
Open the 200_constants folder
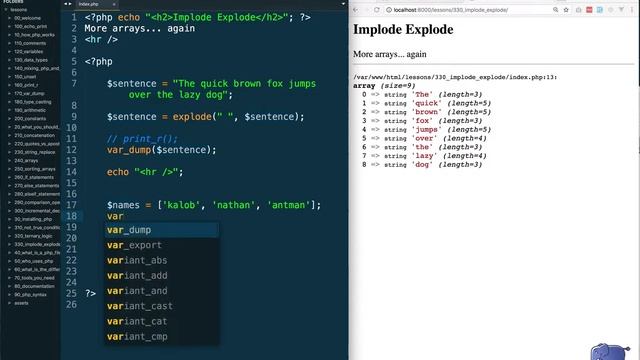[x=30, y=118]
